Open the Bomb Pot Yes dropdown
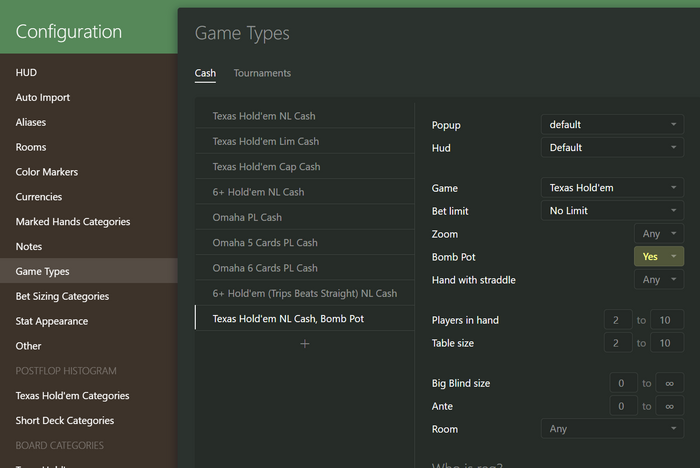The image size is (700, 468). tap(659, 257)
